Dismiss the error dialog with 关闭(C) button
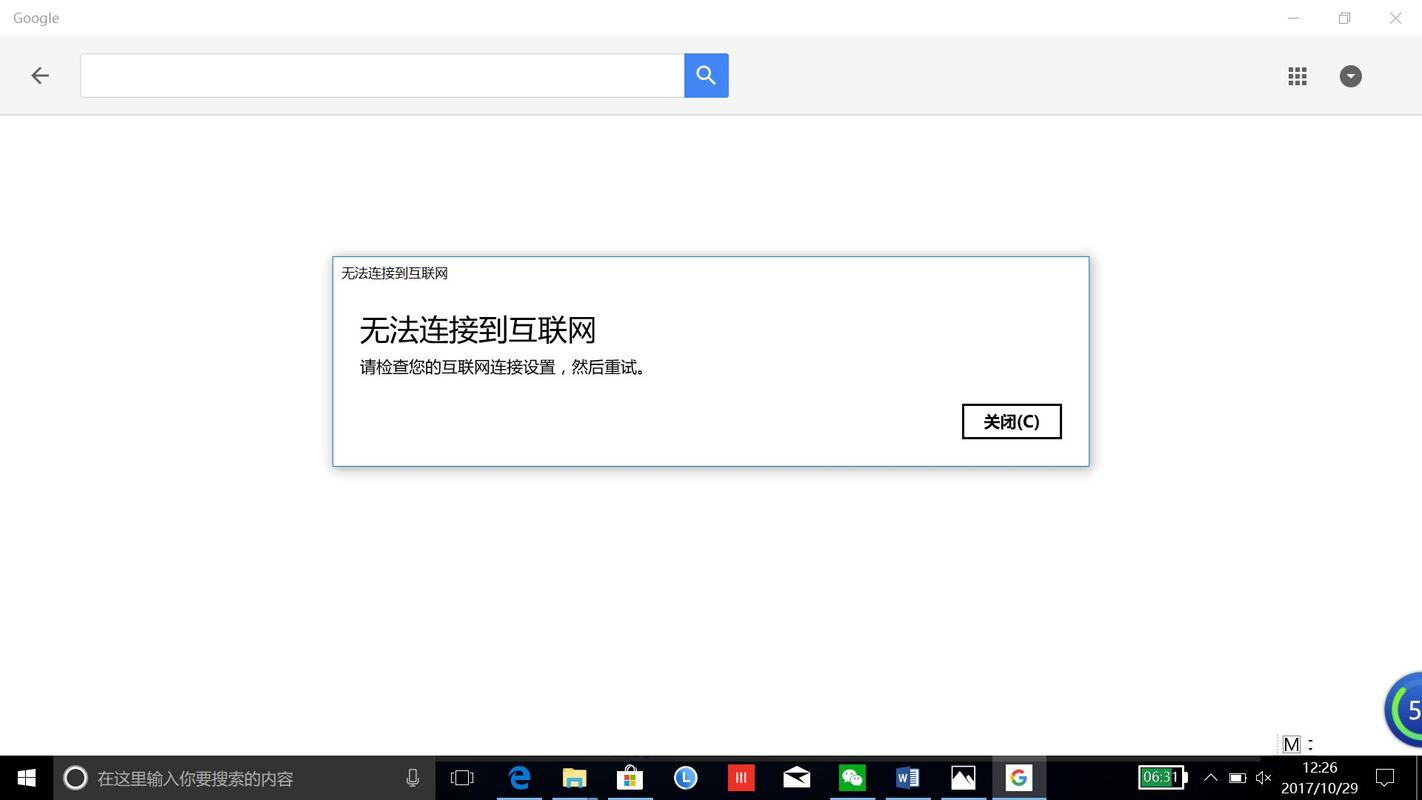Screen dimensions: 1422x800 click(x=1011, y=422)
